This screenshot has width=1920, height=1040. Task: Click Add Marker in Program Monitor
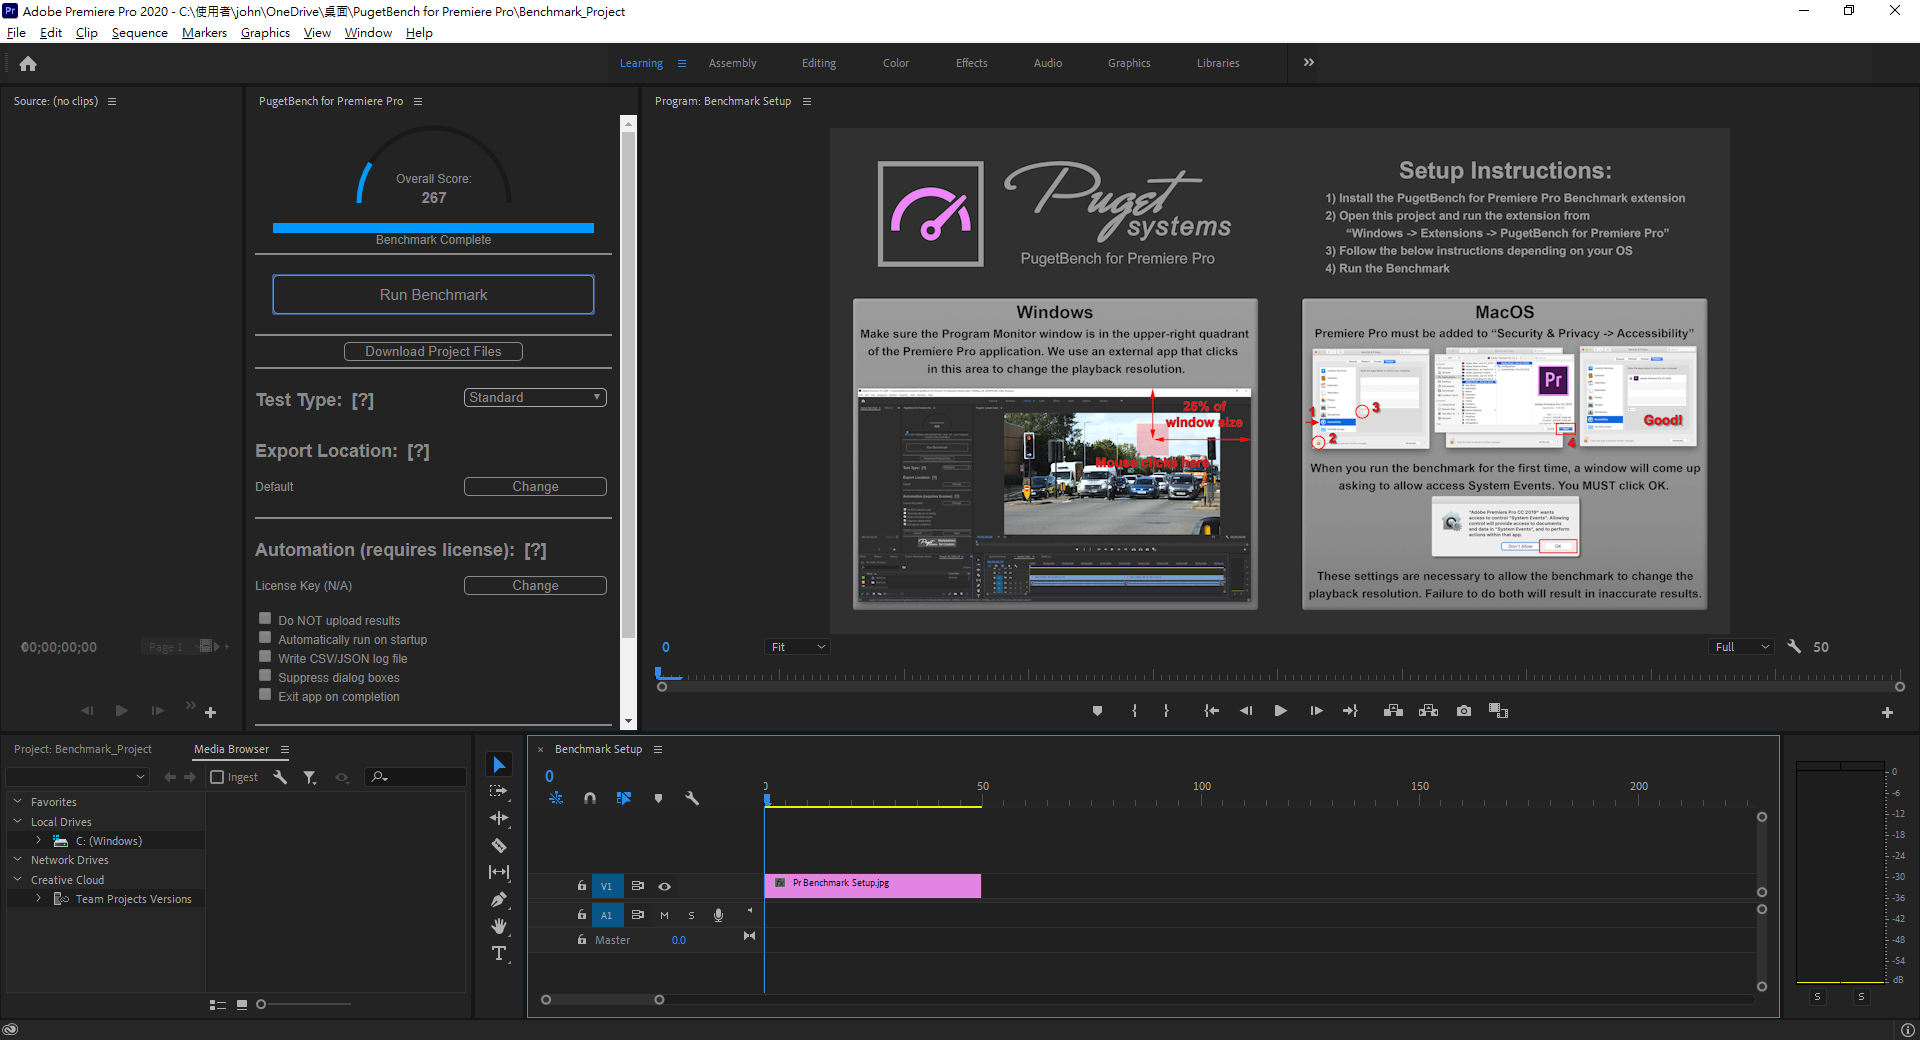[1097, 711]
